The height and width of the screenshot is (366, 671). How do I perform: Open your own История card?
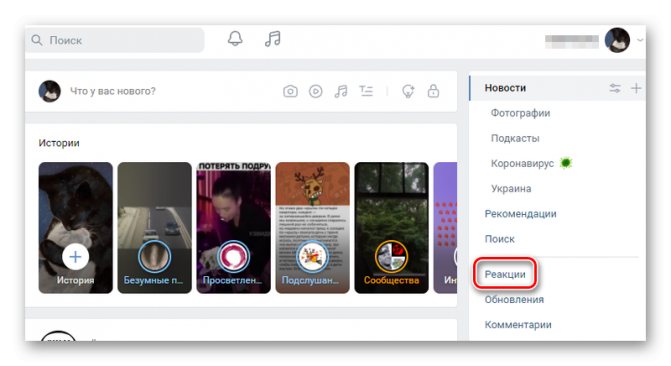tap(76, 228)
